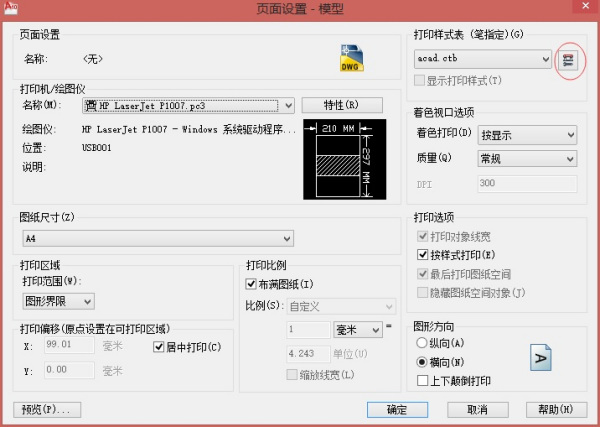Toggle 隐藏图纸空间对象(J) checkbox
Viewport: 600px width, 427px height.
(x=422, y=293)
